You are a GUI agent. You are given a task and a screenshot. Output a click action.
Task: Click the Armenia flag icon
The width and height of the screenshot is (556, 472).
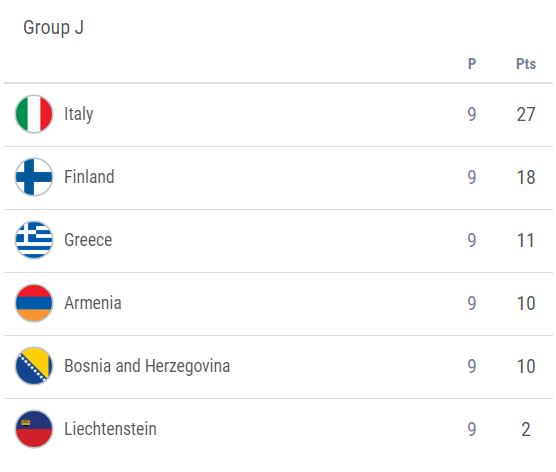click(34, 303)
